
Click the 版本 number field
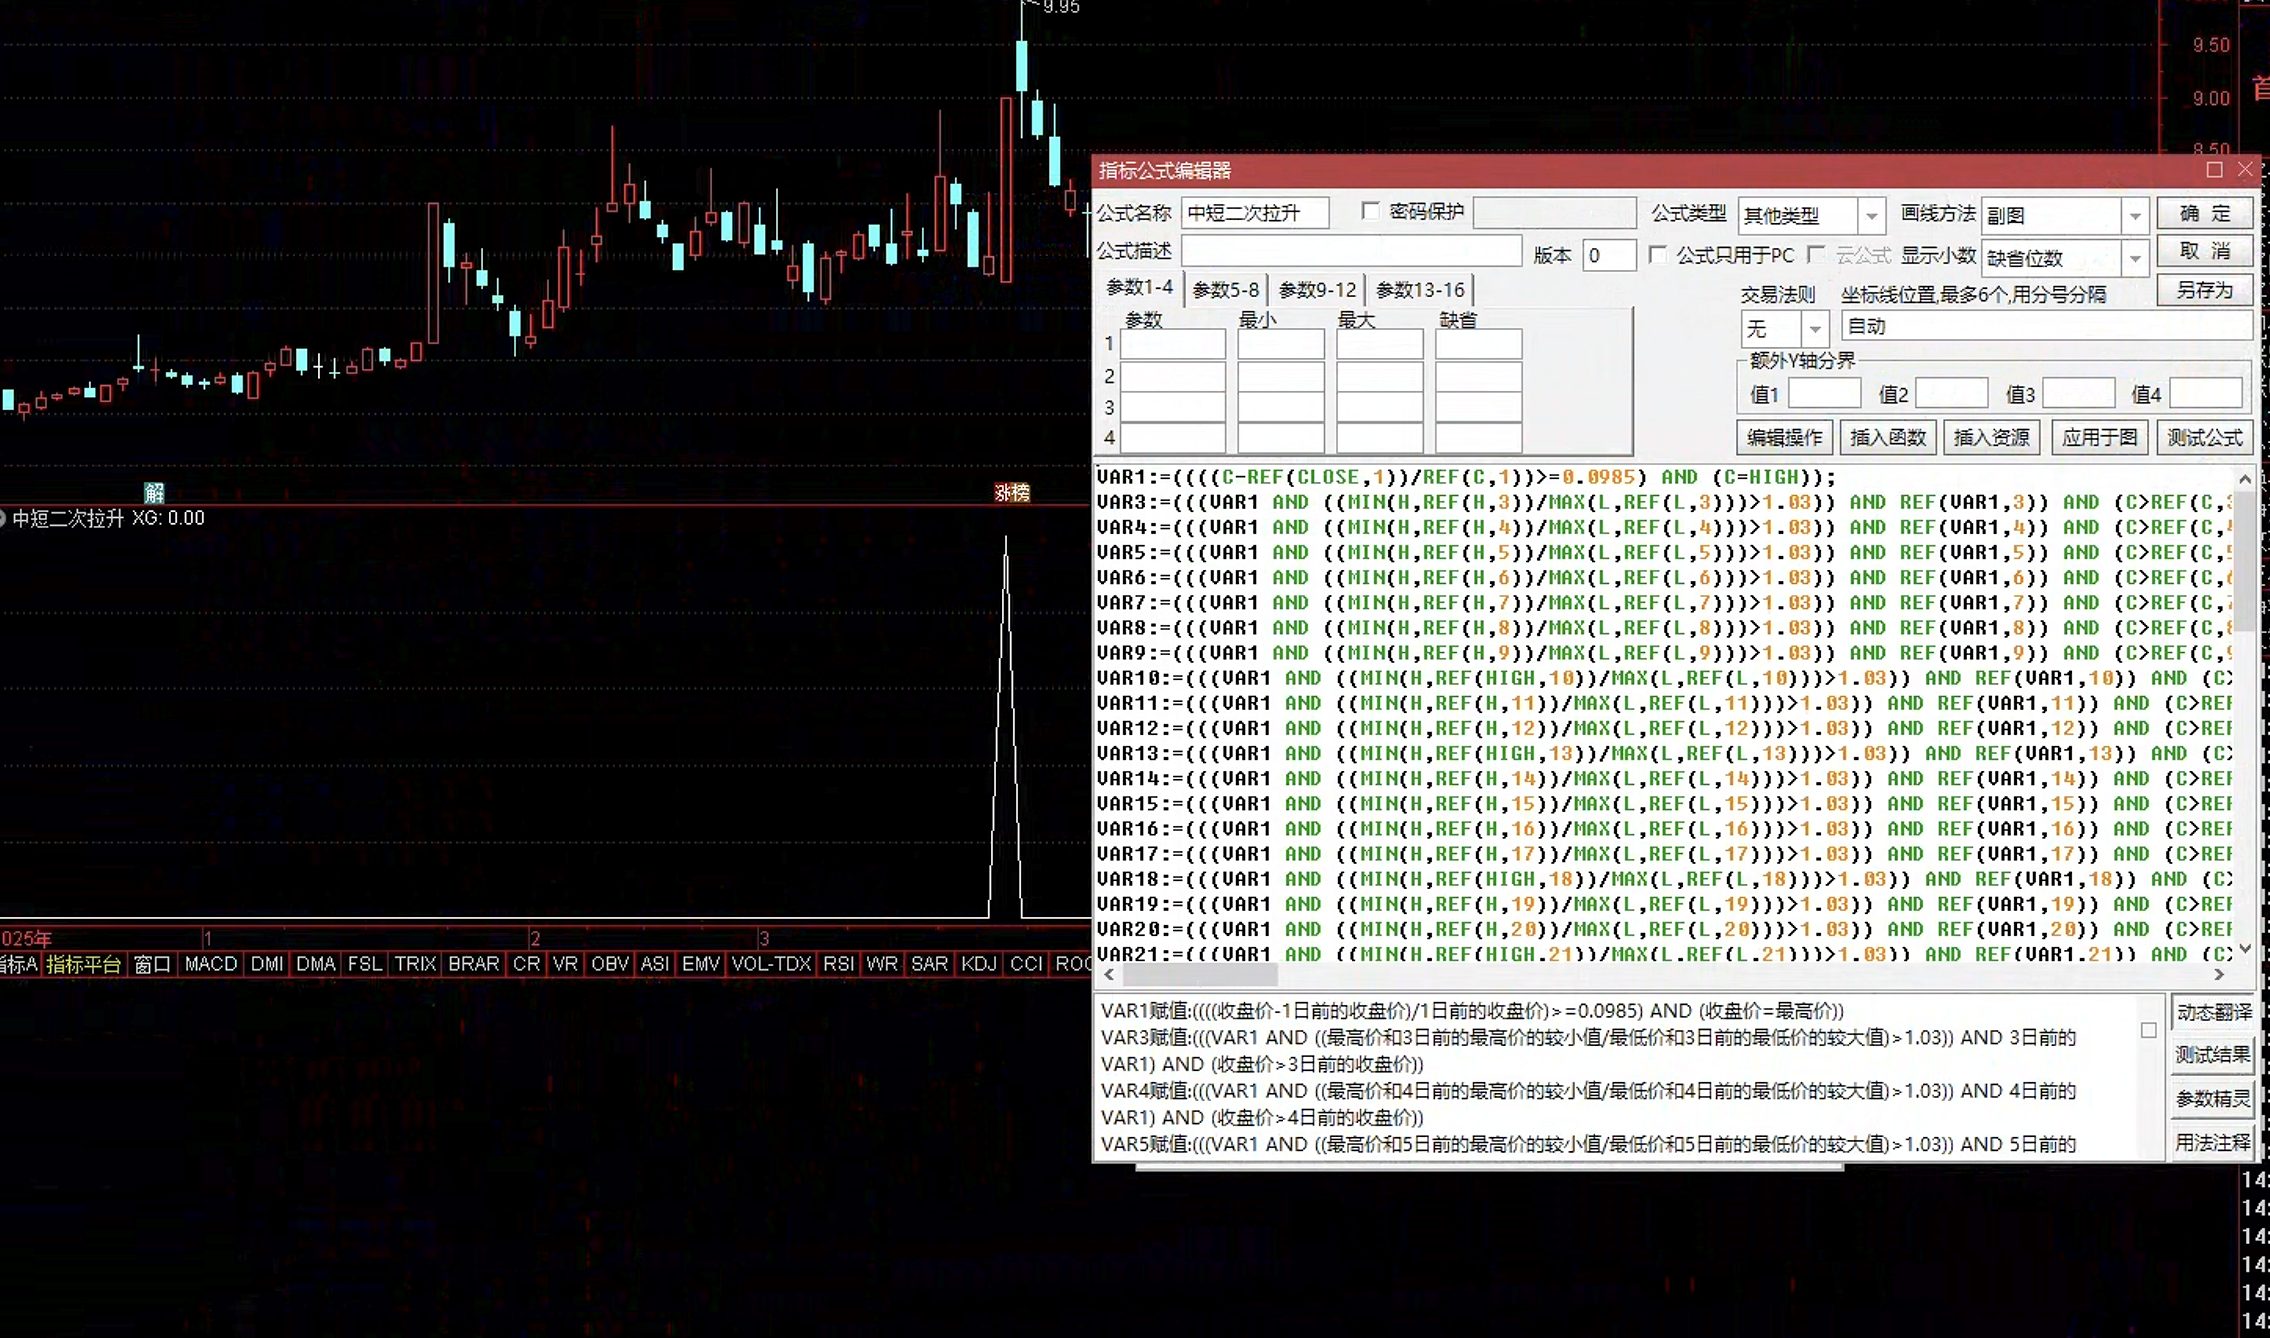(x=1610, y=256)
